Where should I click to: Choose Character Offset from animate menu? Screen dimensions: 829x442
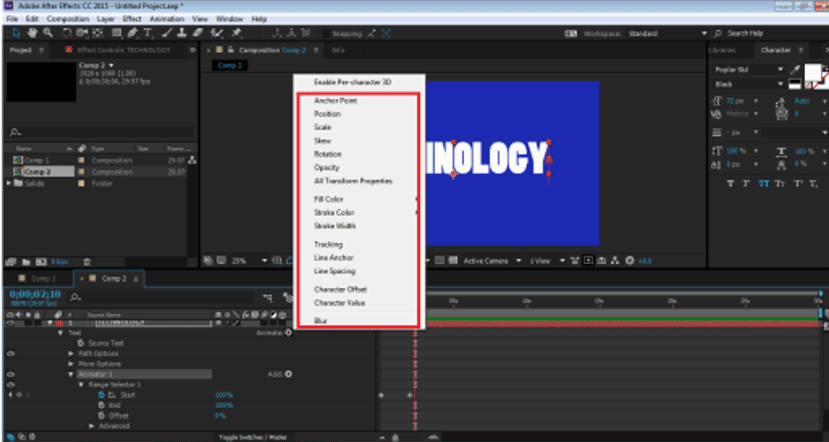(x=340, y=289)
